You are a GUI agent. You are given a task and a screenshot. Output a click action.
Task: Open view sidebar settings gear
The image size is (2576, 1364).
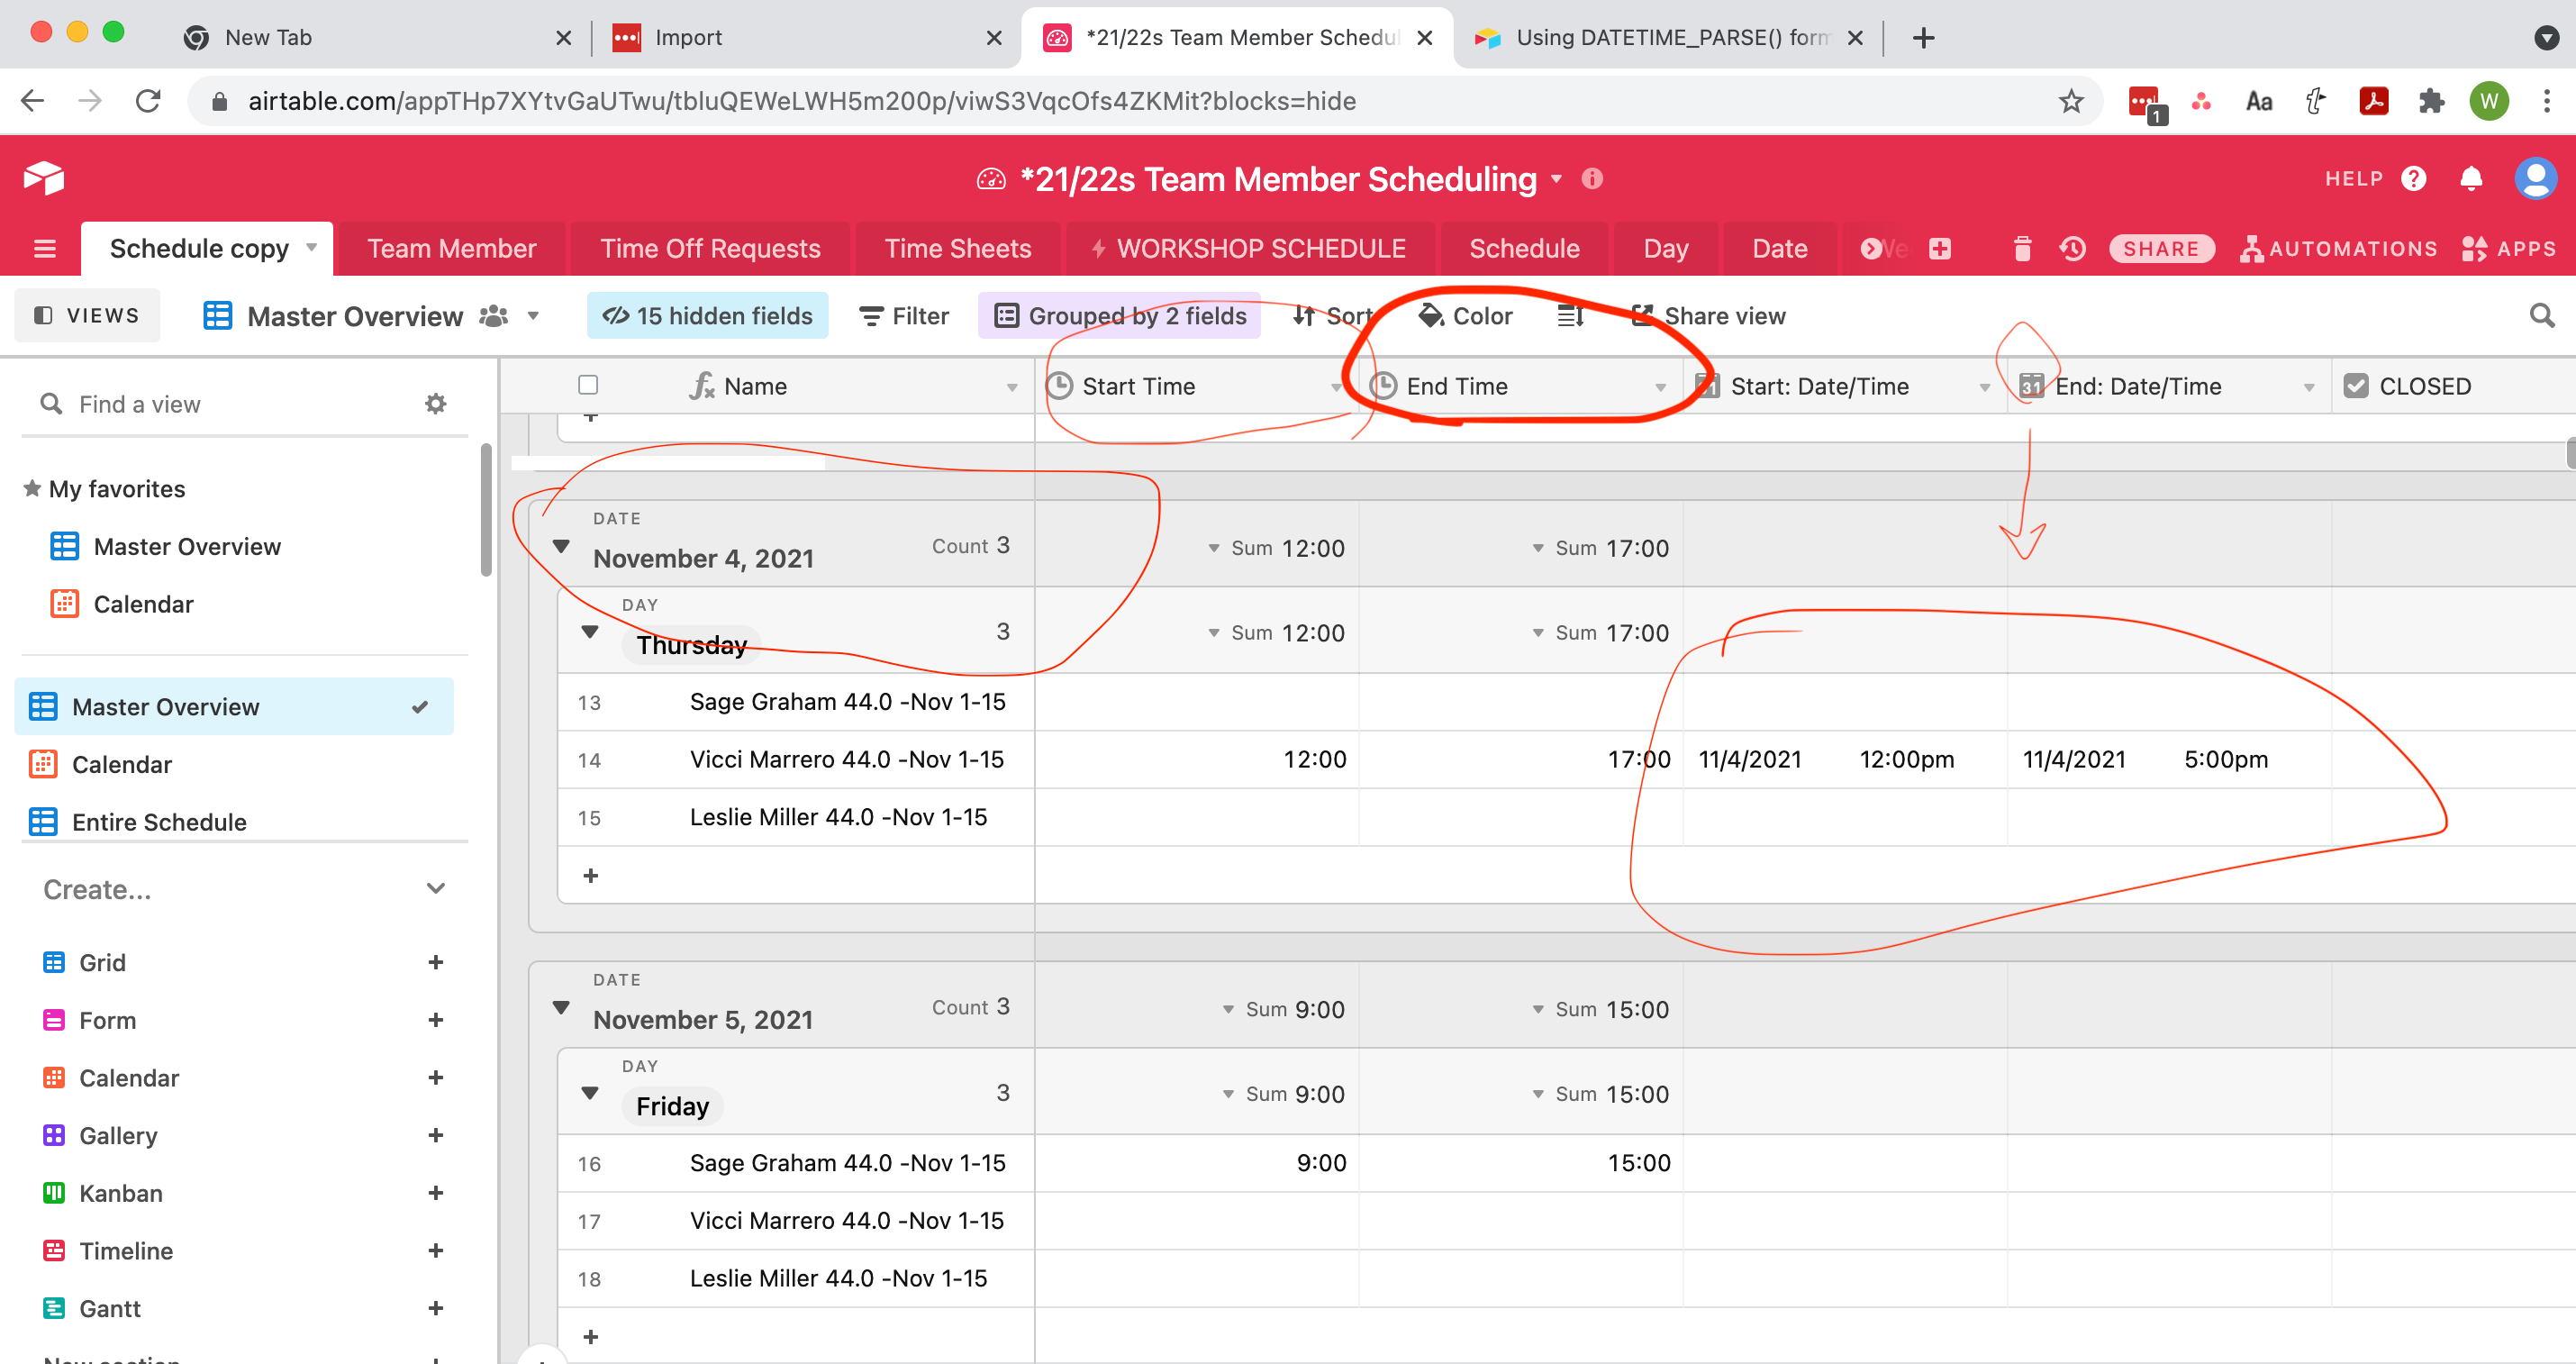[x=436, y=404]
